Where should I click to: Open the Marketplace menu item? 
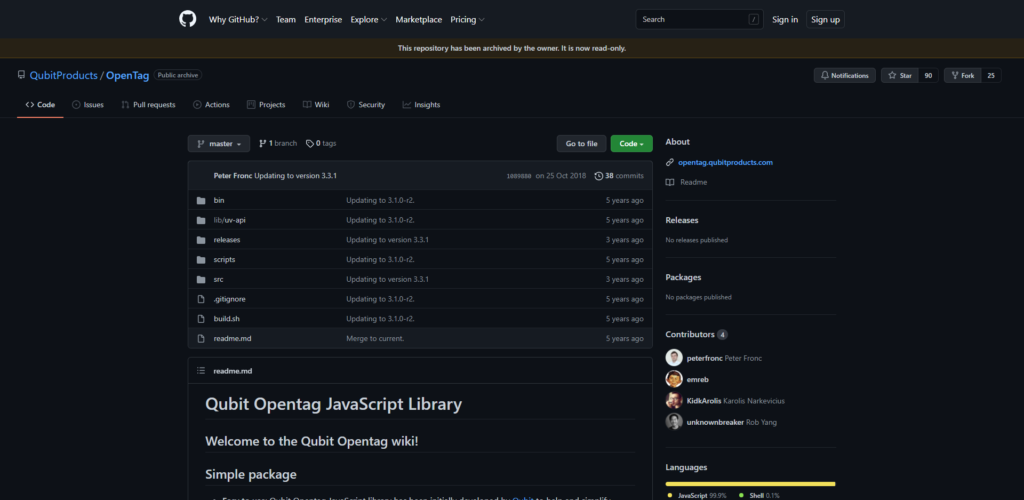click(419, 20)
